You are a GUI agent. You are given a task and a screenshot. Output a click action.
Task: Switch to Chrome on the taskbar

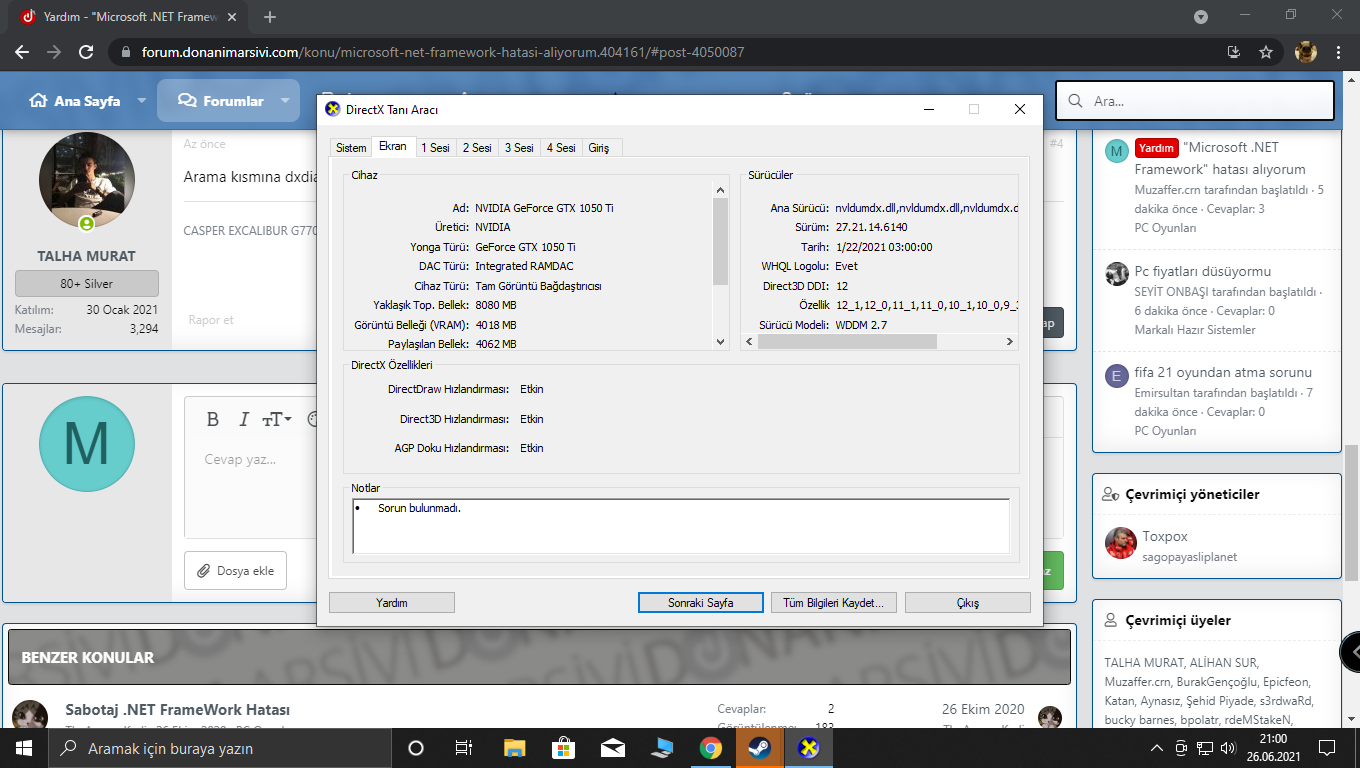pyautogui.click(x=711, y=748)
